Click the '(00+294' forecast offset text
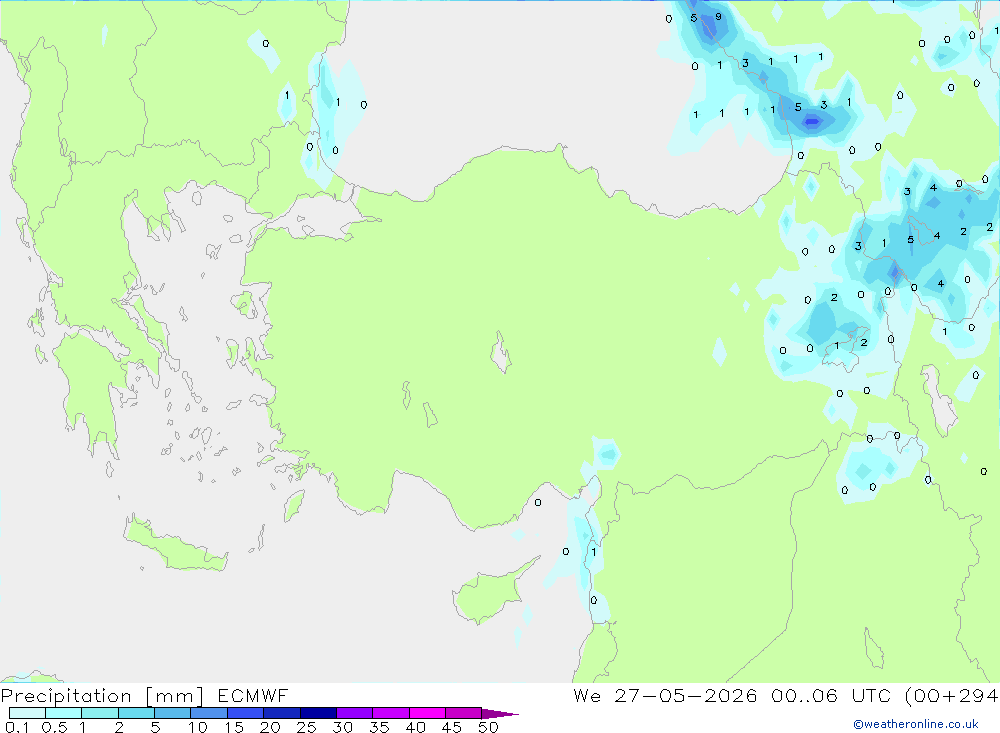This screenshot has height=733, width=1000. coord(952,696)
